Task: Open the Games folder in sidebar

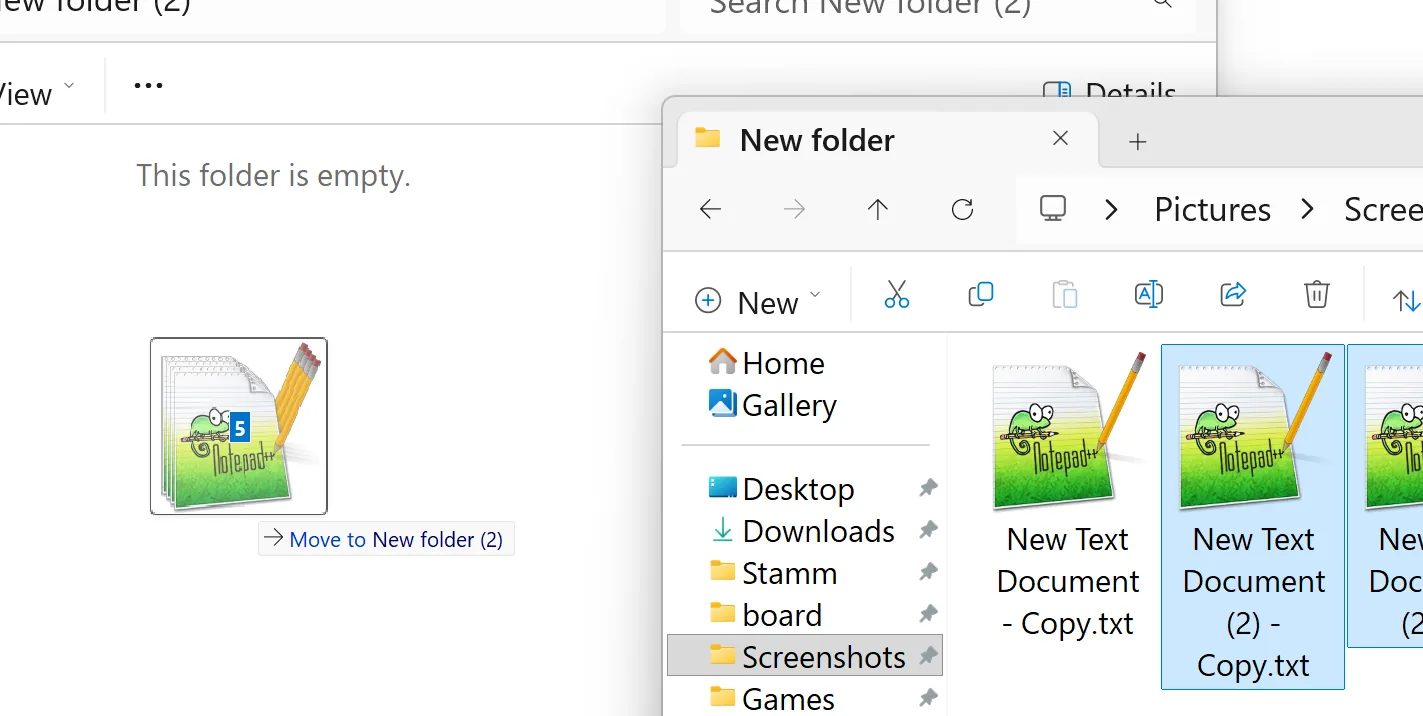Action: point(771,698)
